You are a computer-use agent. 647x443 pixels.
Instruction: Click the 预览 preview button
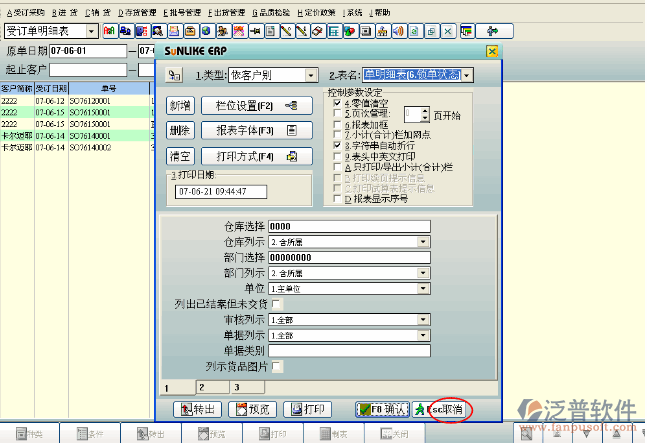click(x=250, y=409)
